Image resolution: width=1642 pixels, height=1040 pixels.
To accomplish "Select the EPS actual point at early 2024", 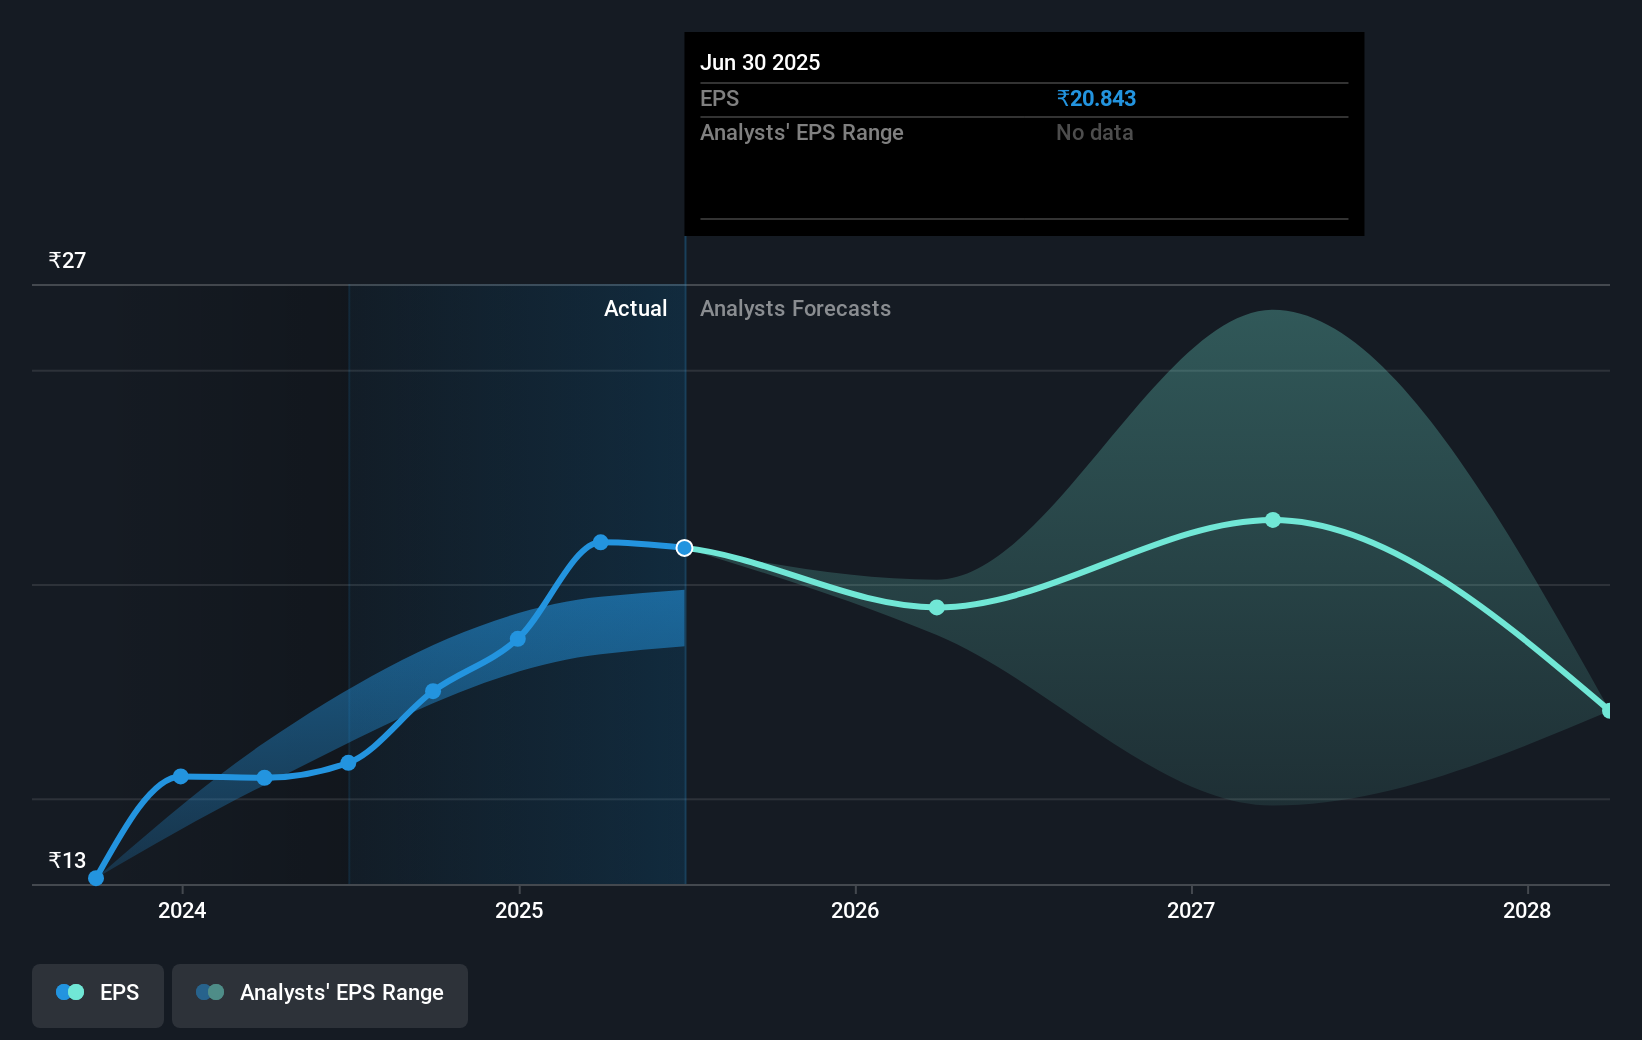I will pyautogui.click(x=181, y=776).
